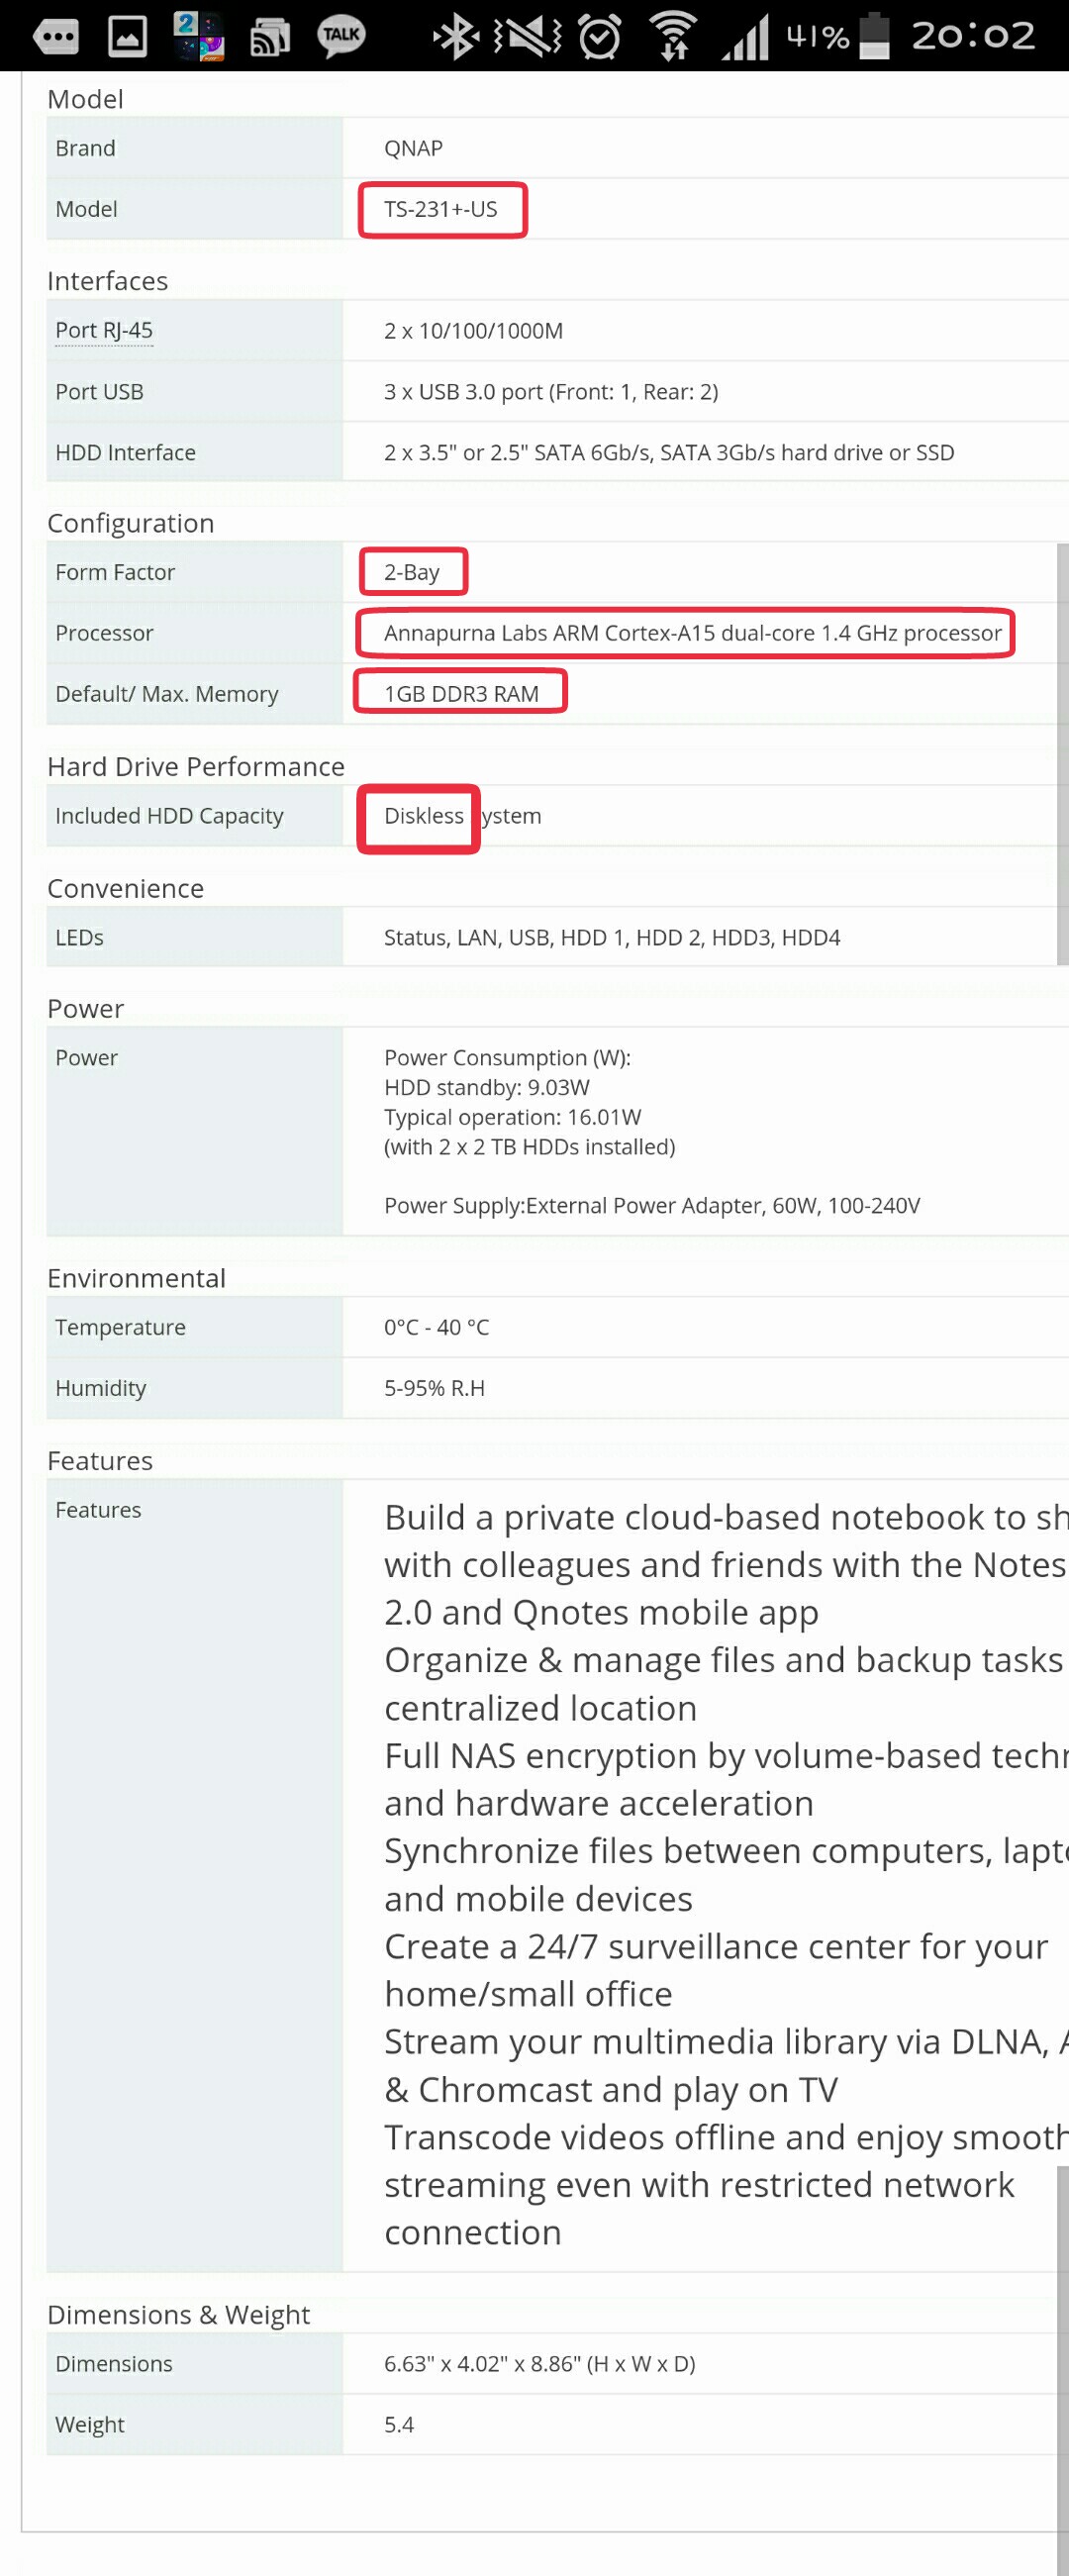The image size is (1069, 2576).
Task: Click the QNAP brand value
Action: point(413,148)
